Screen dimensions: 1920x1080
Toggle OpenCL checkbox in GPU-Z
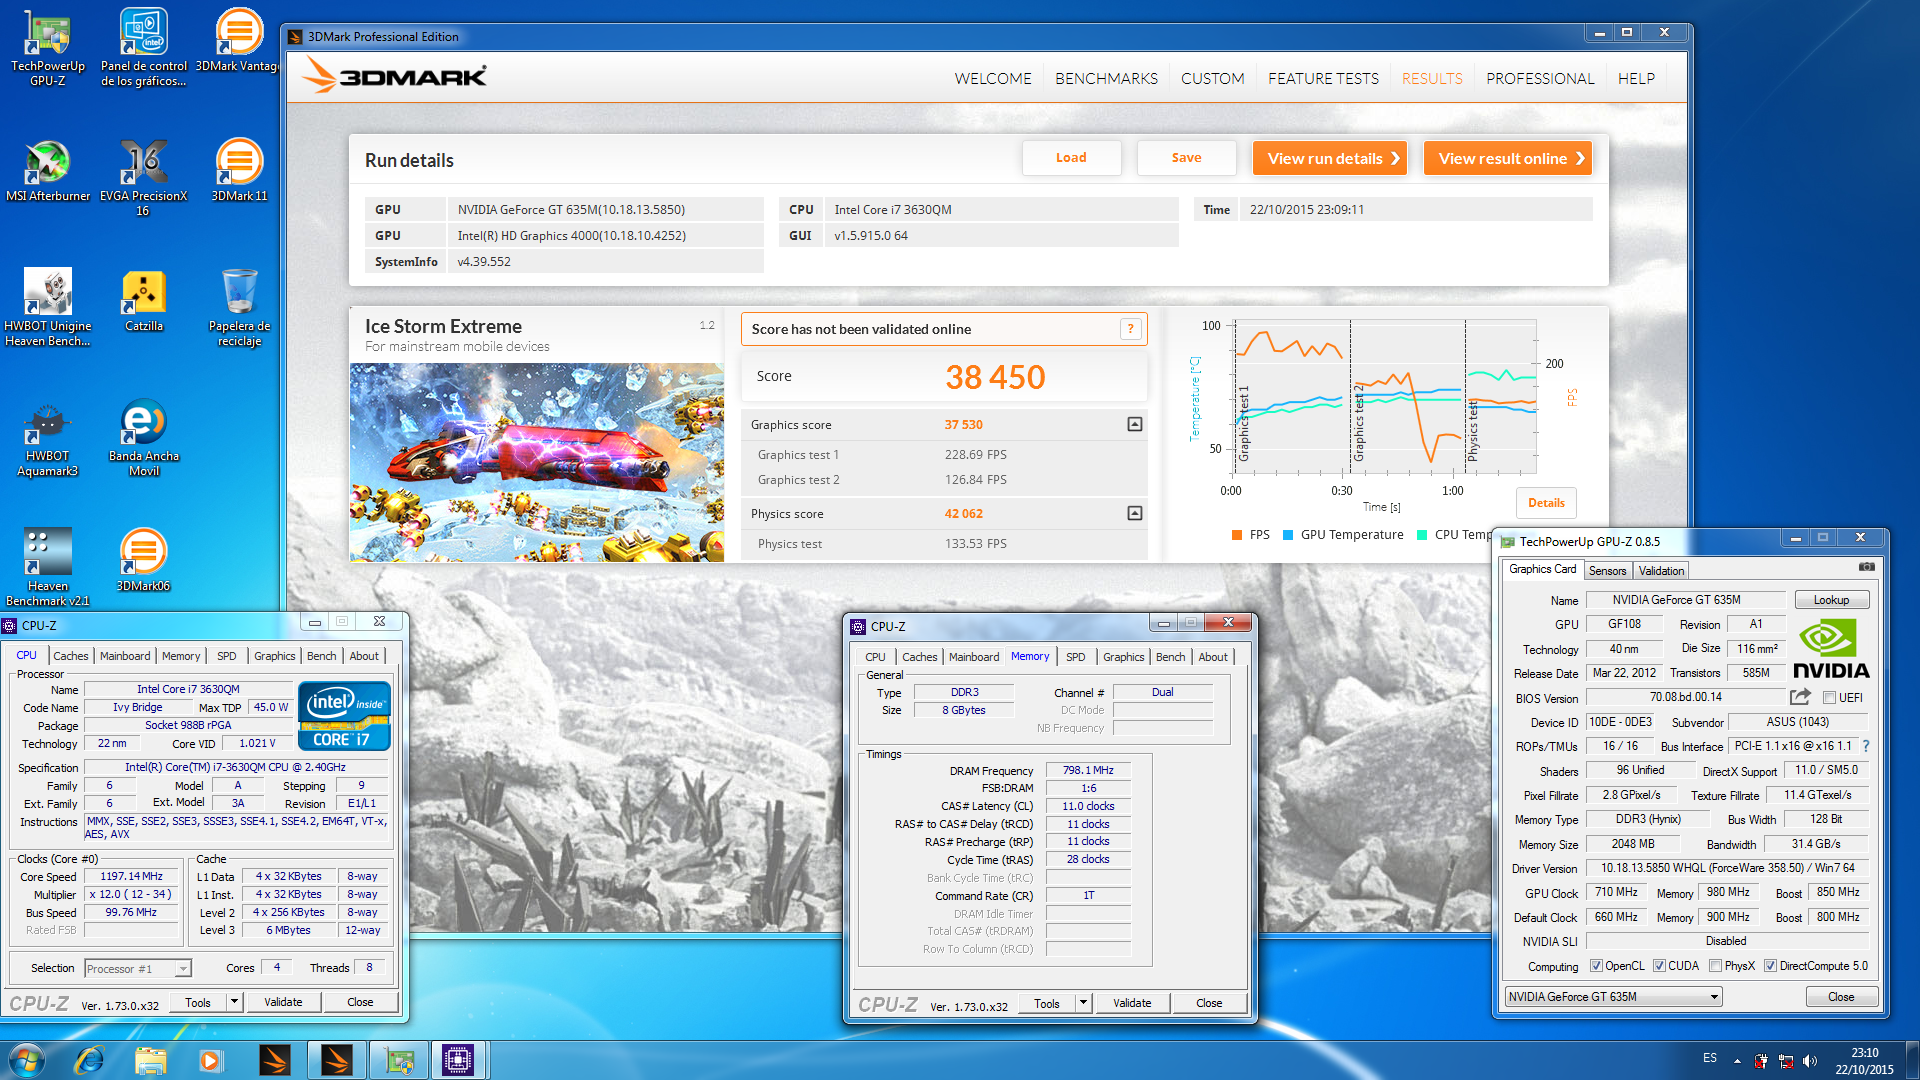pos(1596,966)
